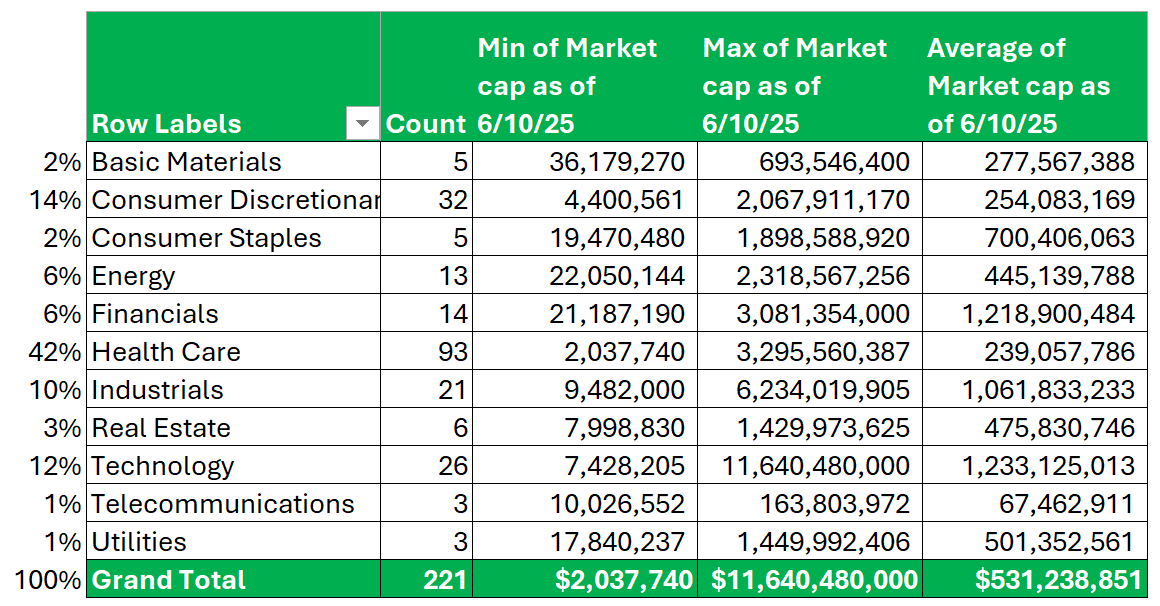The height and width of the screenshot is (606, 1160).
Task: Select the Industrials row label
Action: click(x=233, y=388)
